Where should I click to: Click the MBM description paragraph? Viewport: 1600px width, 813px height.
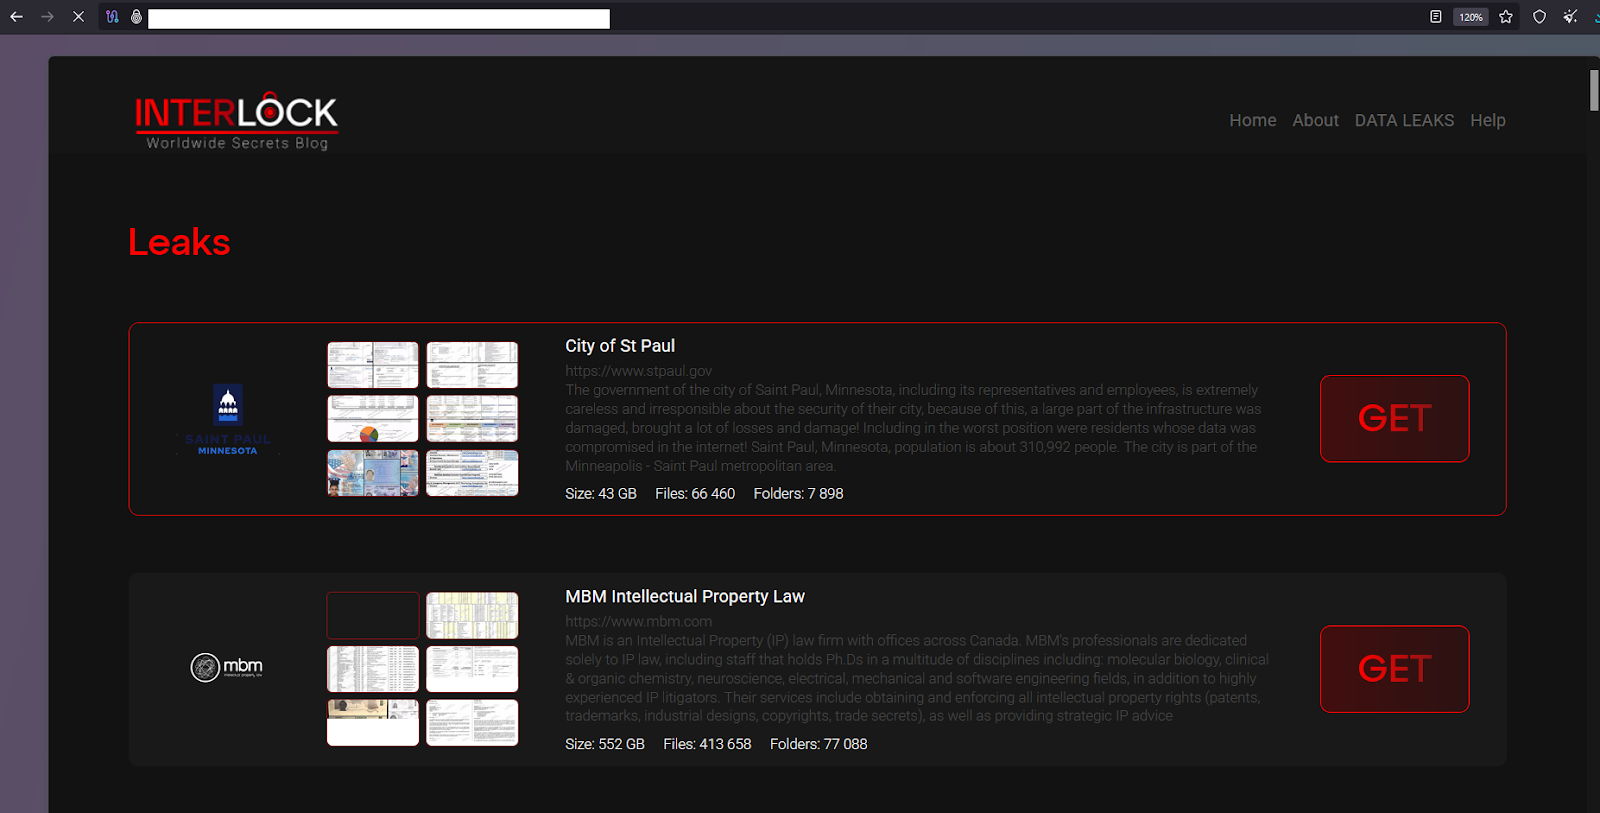click(917, 678)
